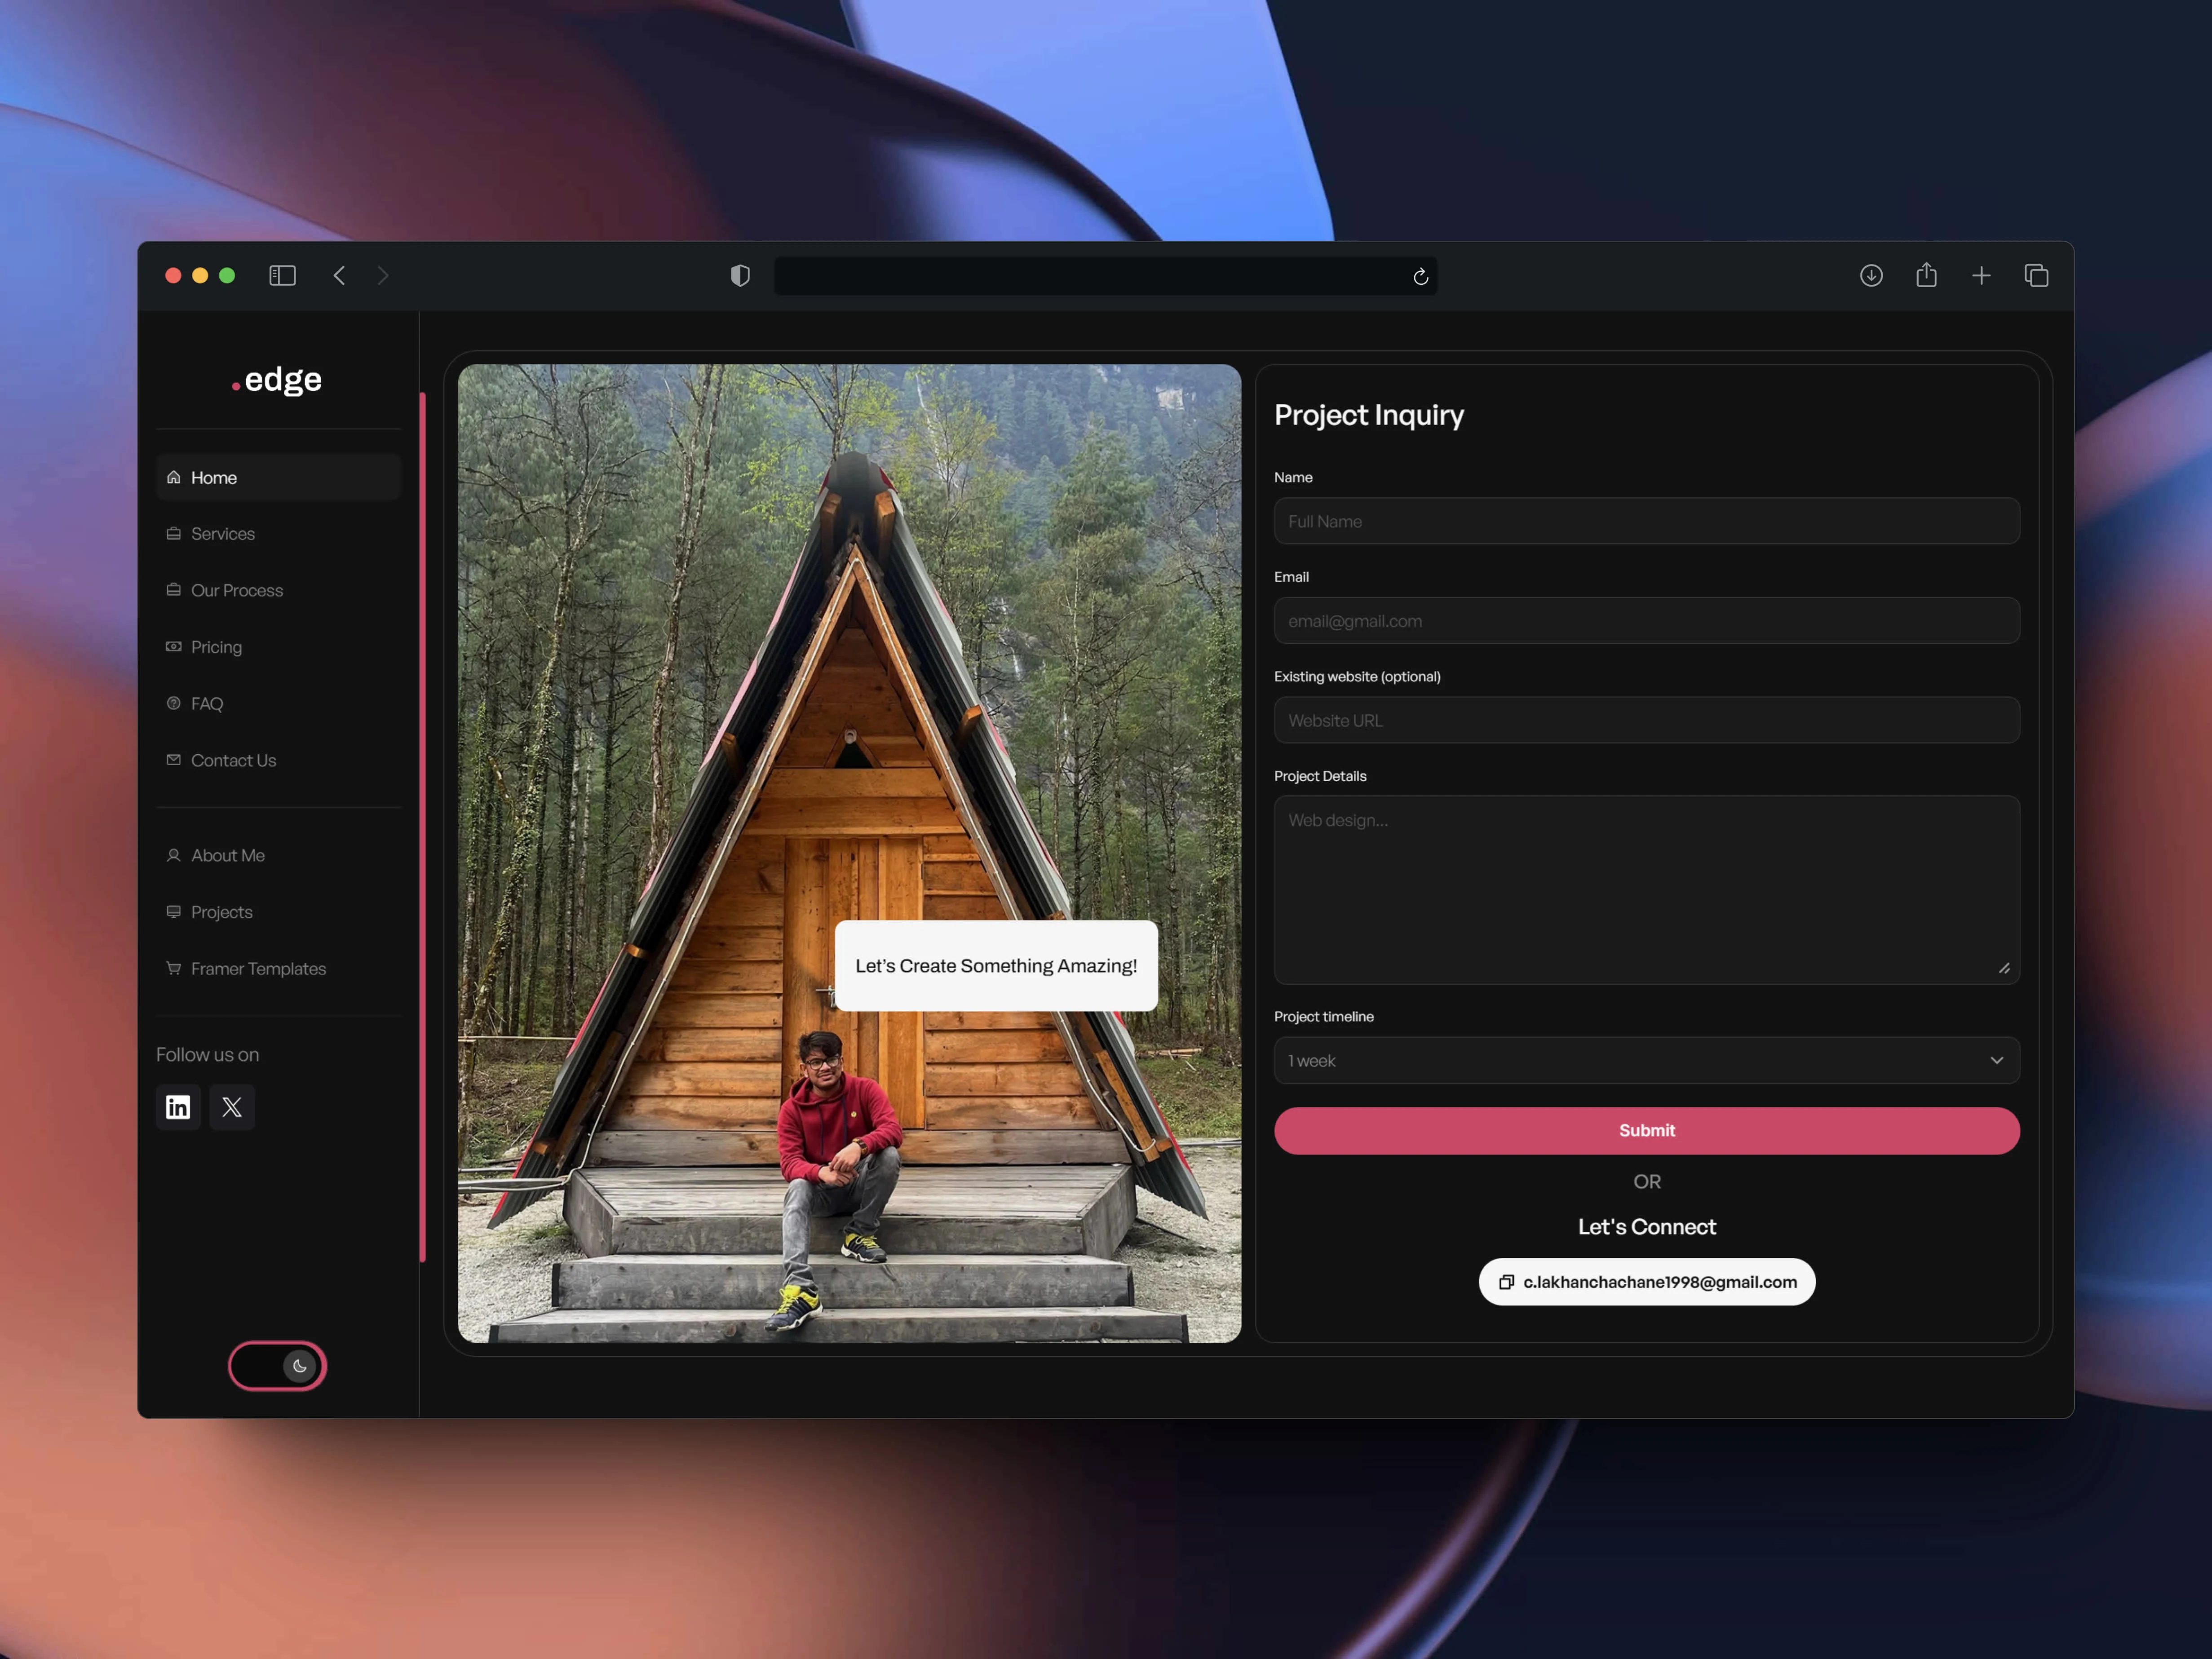
Task: Open Contact Us in the sidebar
Action: click(x=278, y=760)
